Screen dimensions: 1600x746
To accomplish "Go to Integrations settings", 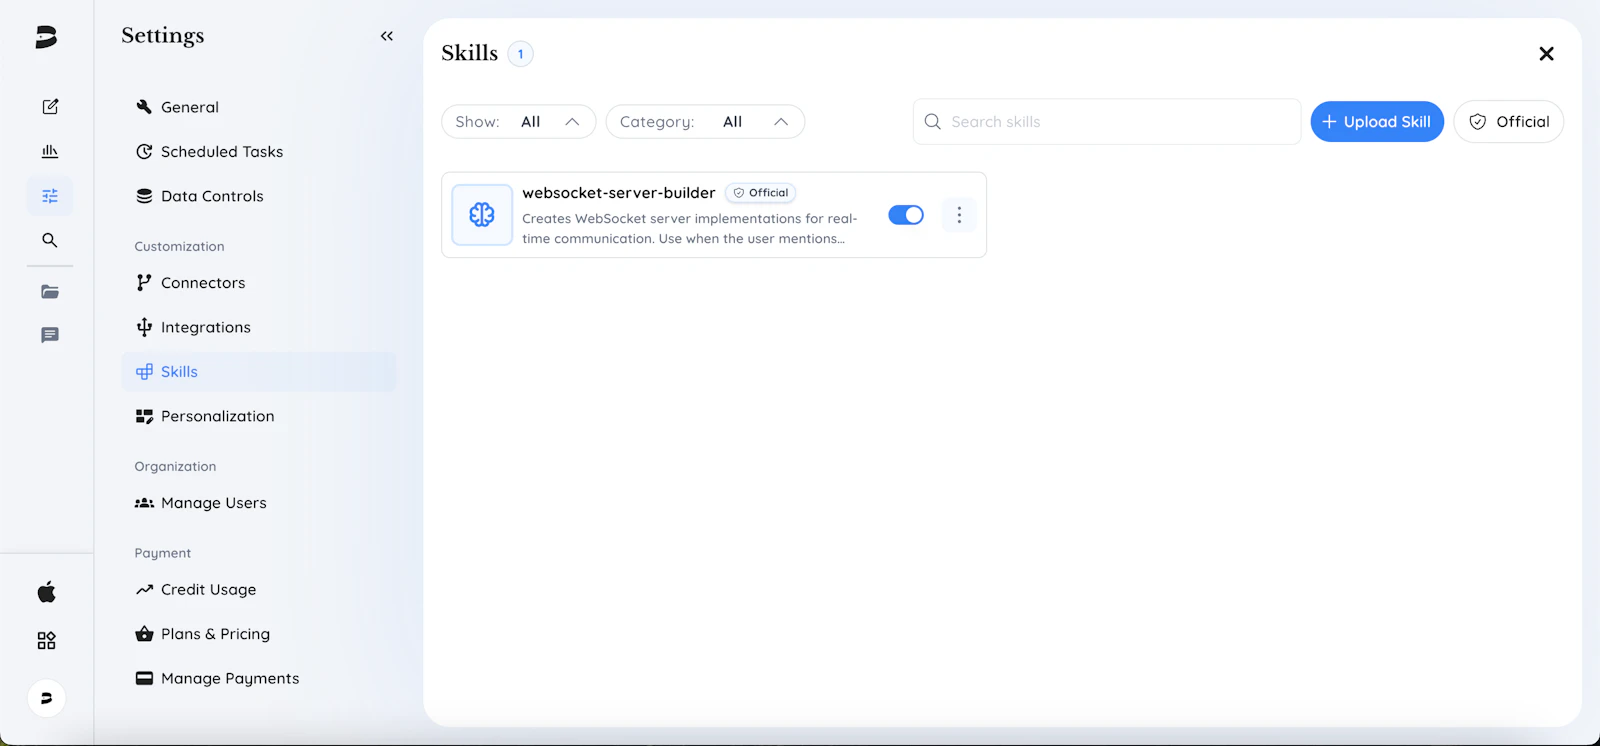I will click(x=259, y=327).
